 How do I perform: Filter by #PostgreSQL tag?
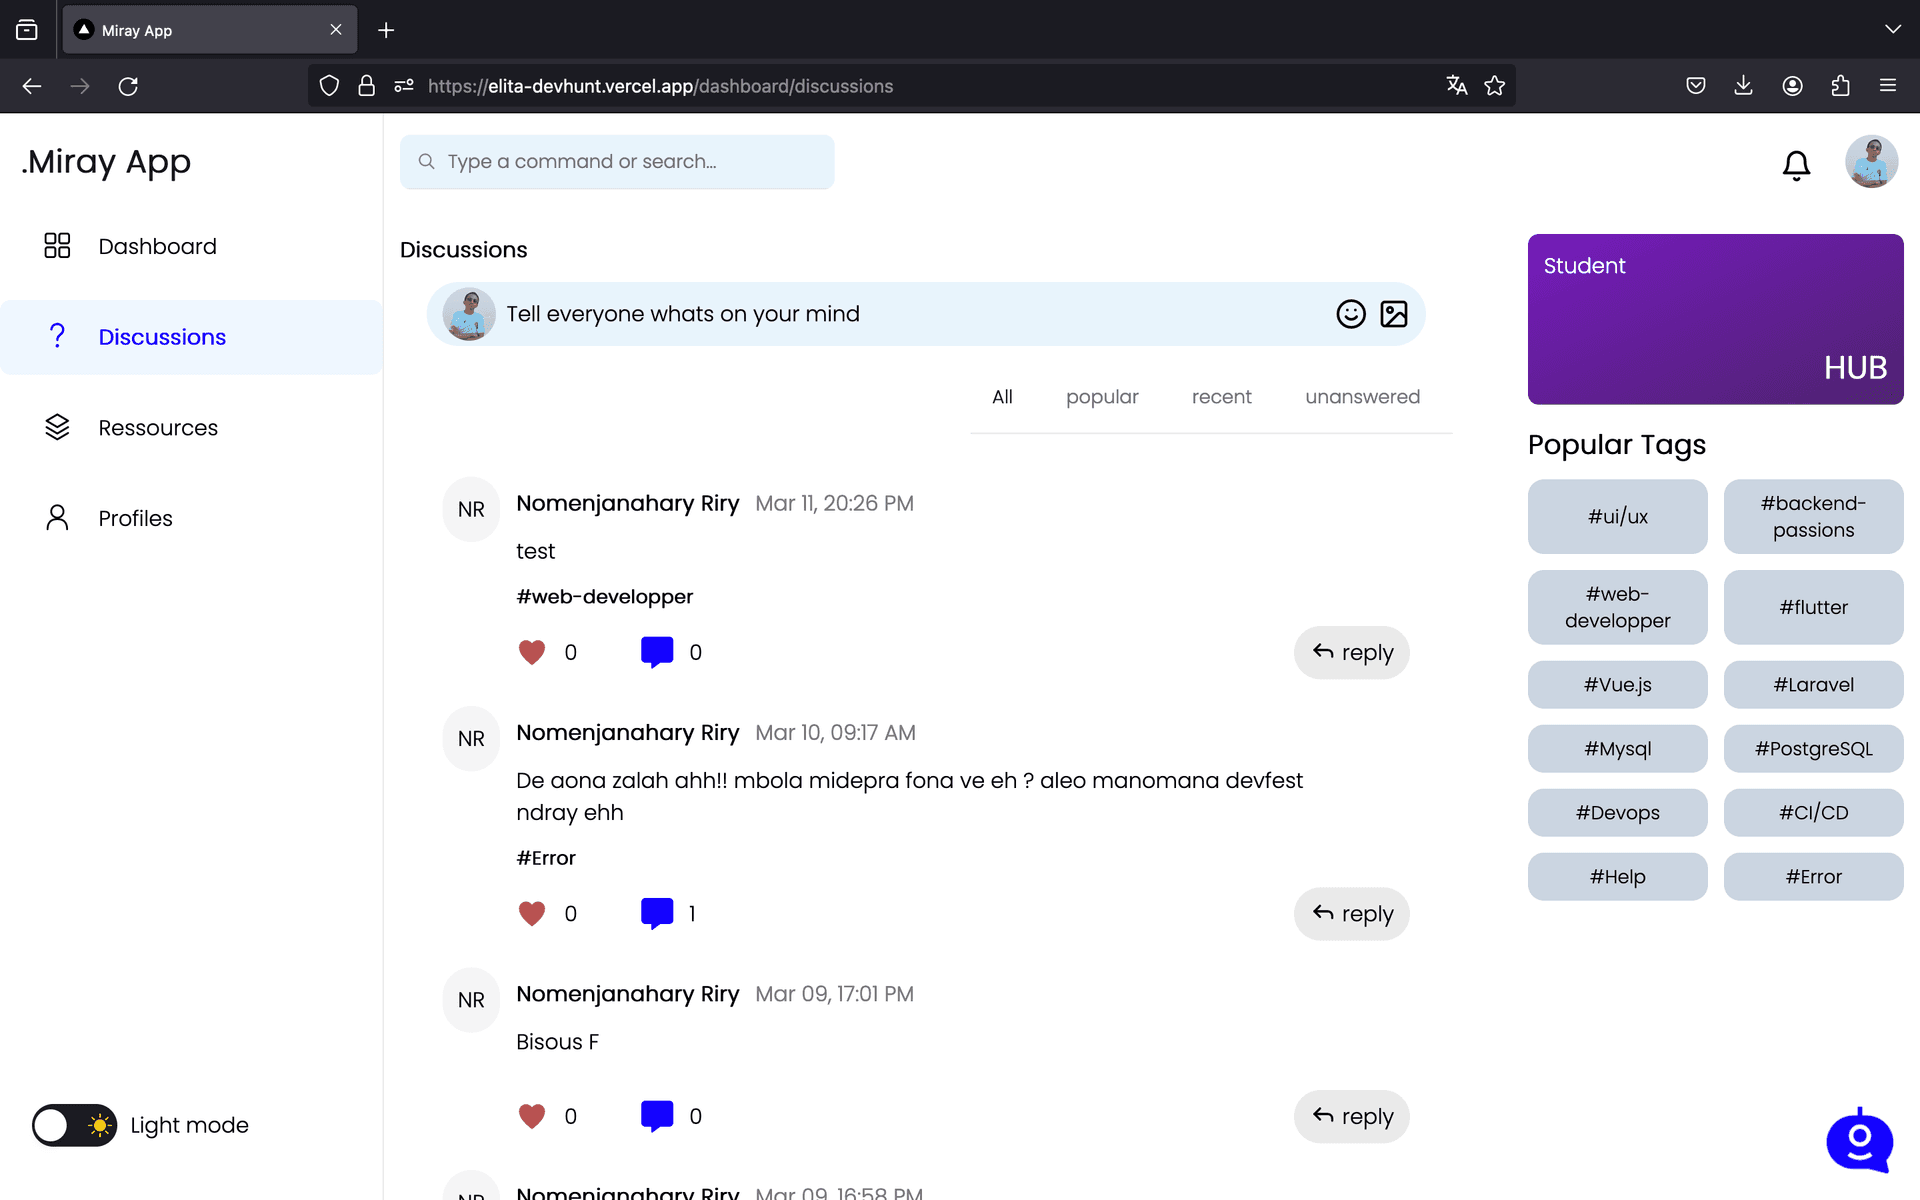pos(1813,749)
